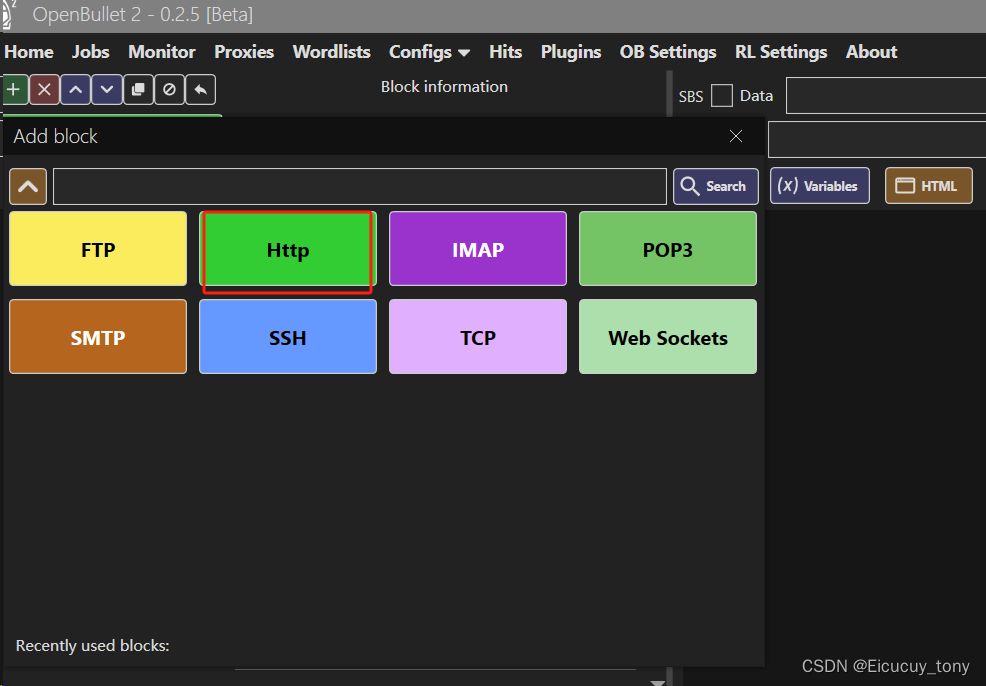Click the block search input field
The height and width of the screenshot is (686, 986).
point(360,186)
